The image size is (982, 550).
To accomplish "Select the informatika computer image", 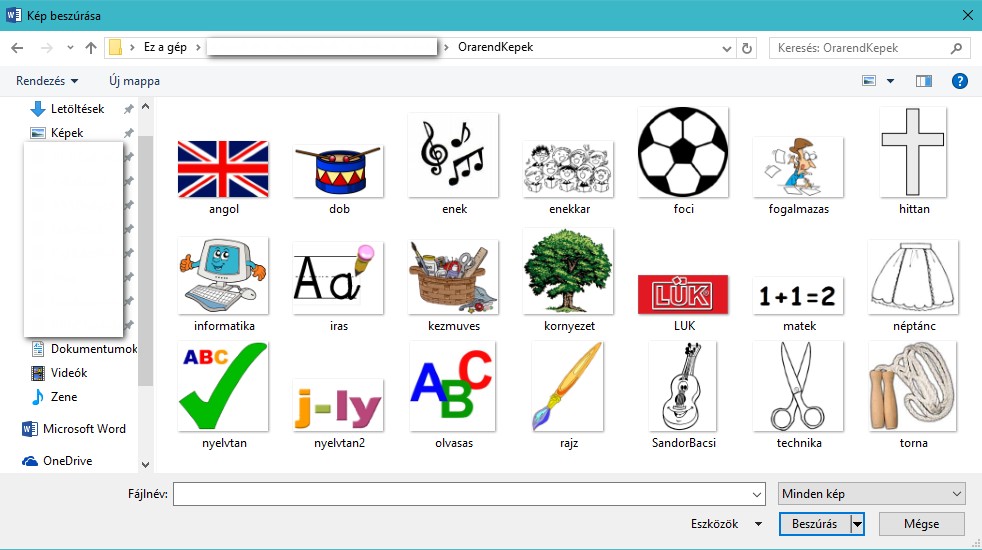I will click(223, 276).
